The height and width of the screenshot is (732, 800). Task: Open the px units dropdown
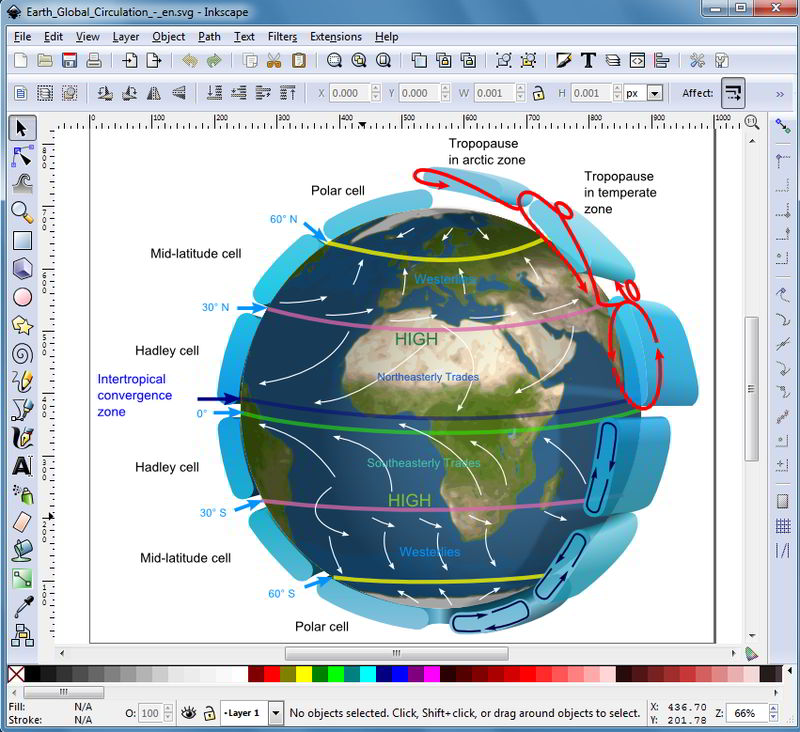point(655,92)
